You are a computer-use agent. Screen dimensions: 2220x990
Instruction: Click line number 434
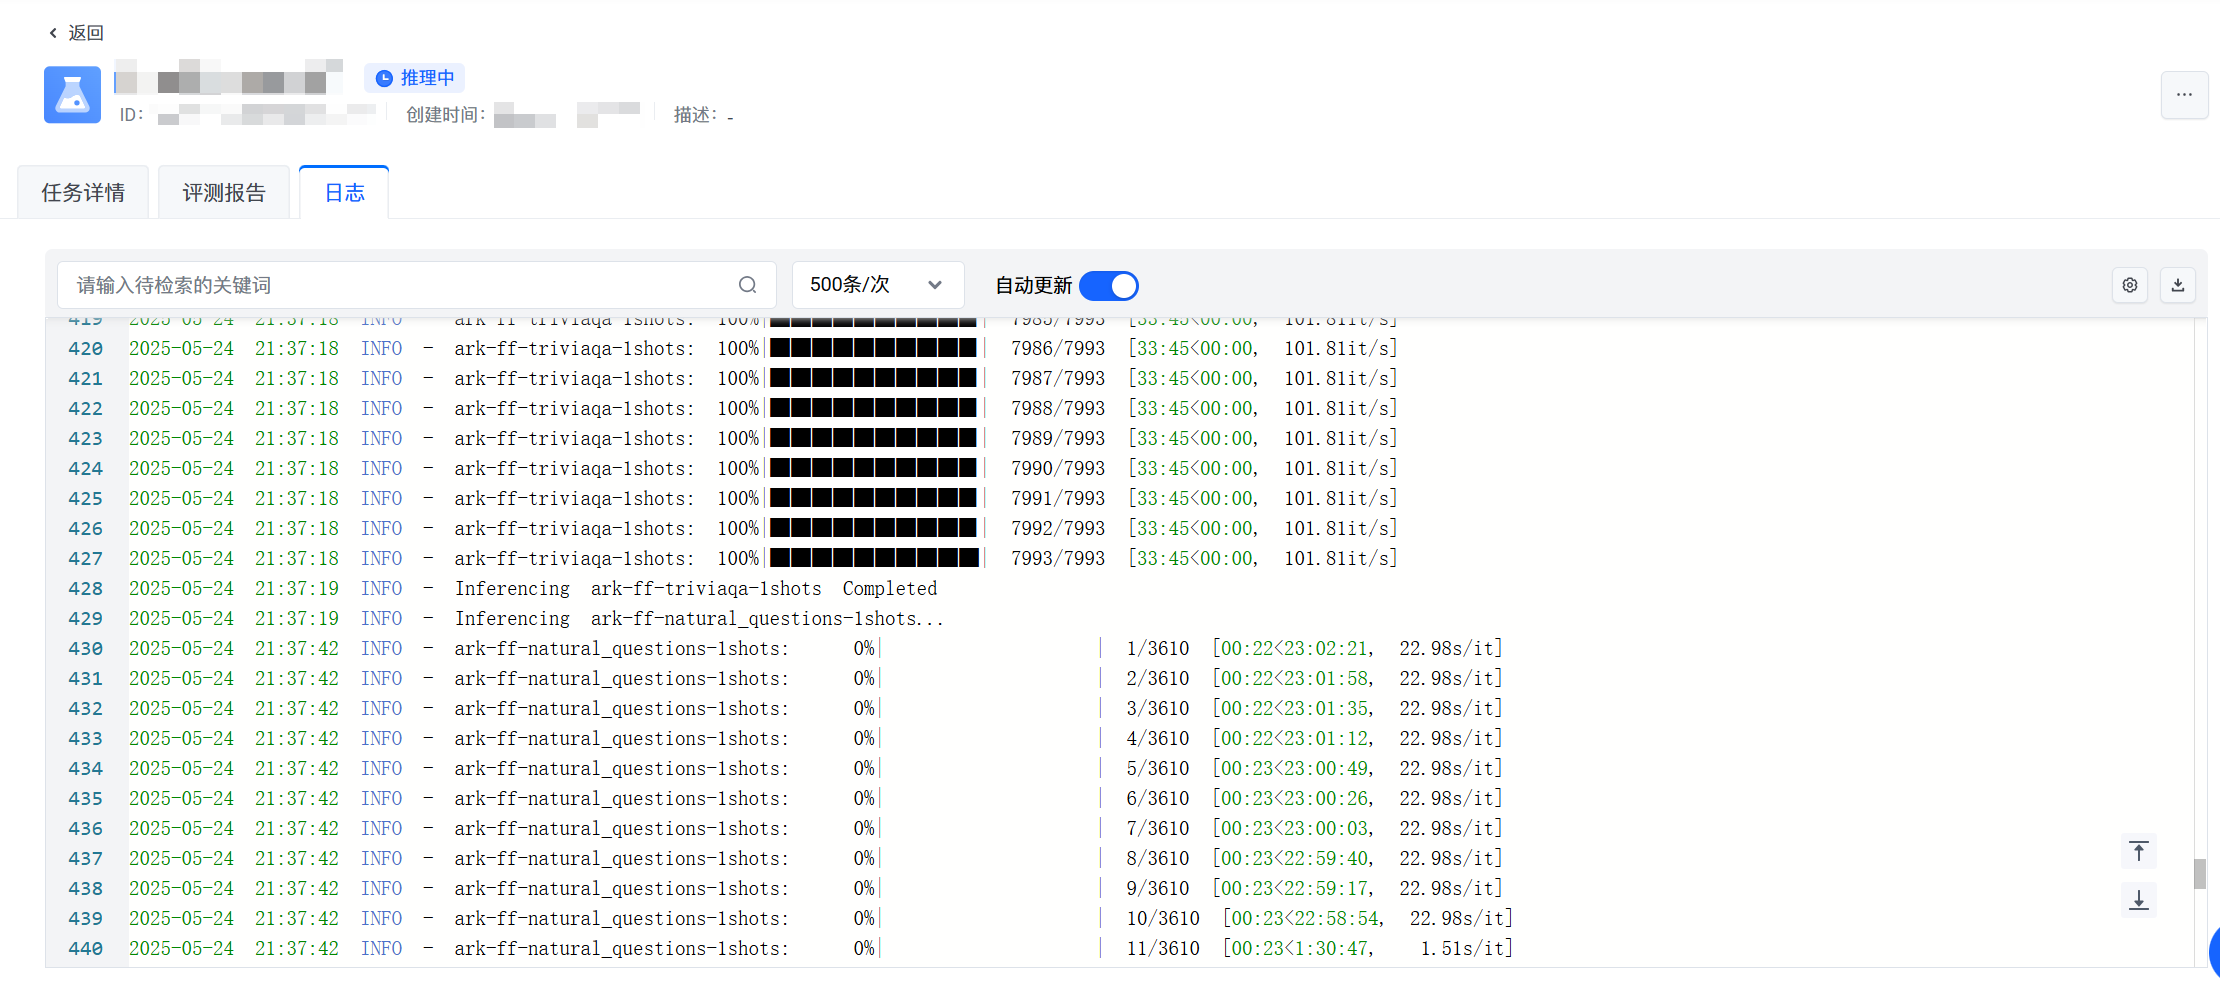coord(86,769)
